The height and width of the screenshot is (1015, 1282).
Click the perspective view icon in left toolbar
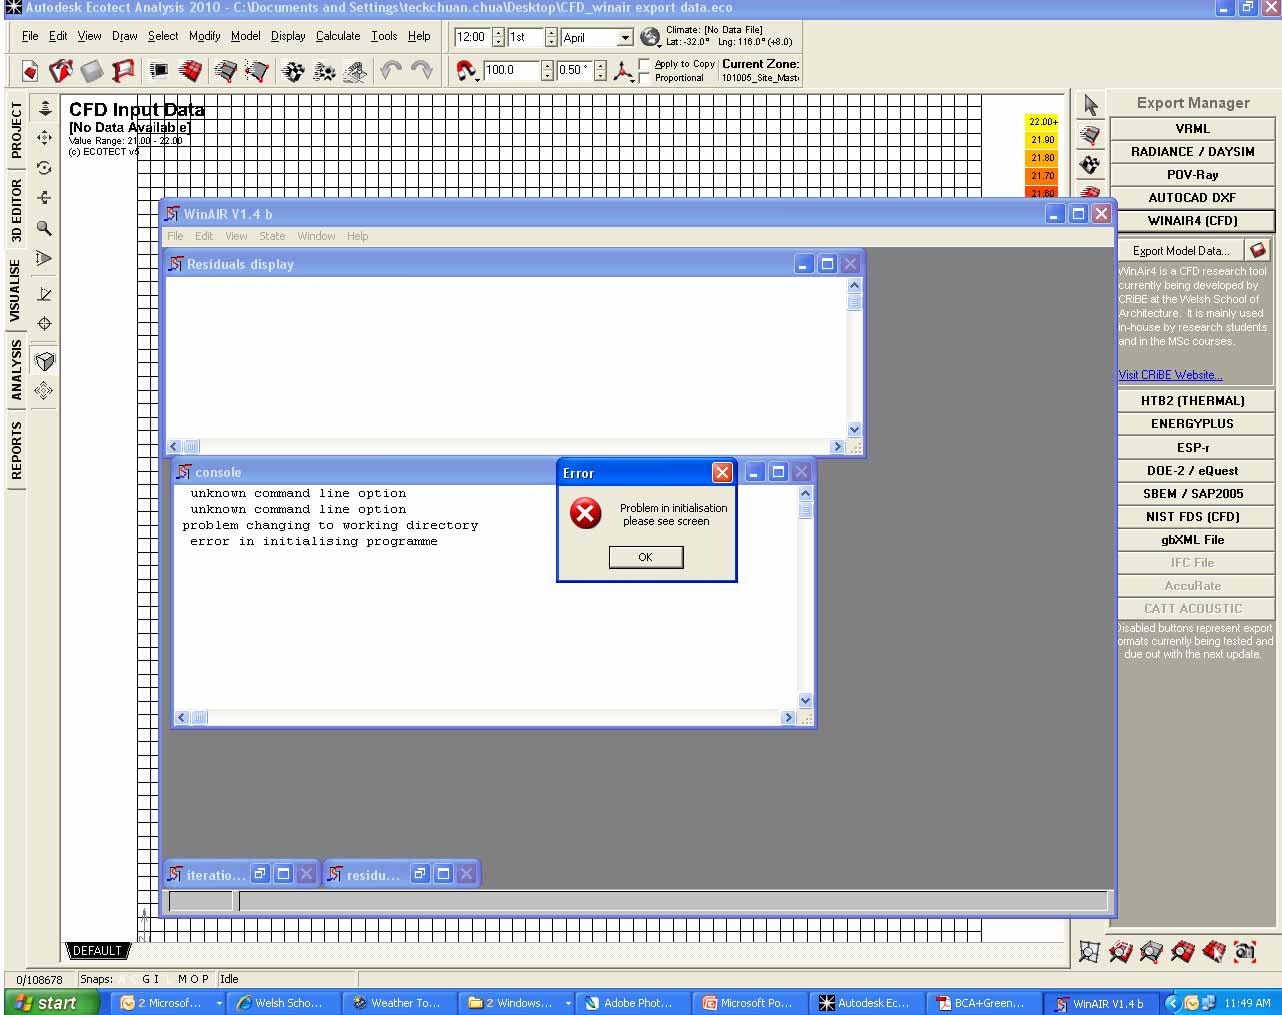coord(44,258)
